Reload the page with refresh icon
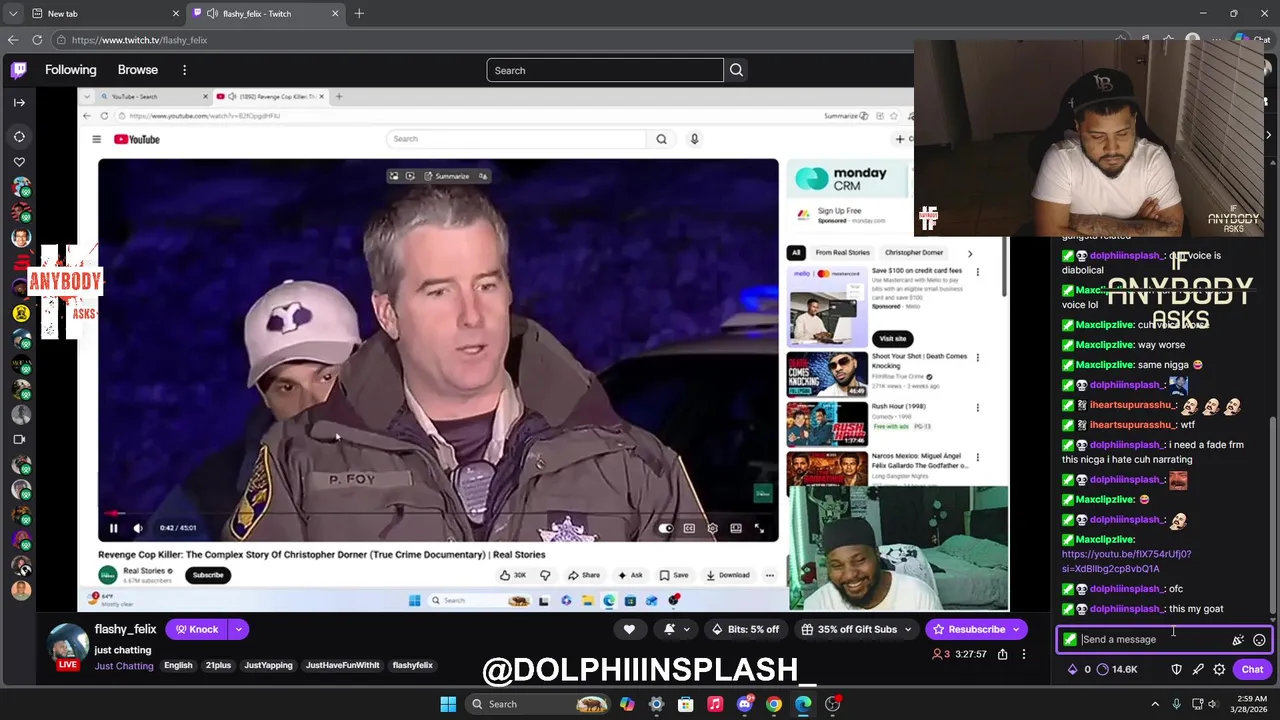 tap(37, 40)
